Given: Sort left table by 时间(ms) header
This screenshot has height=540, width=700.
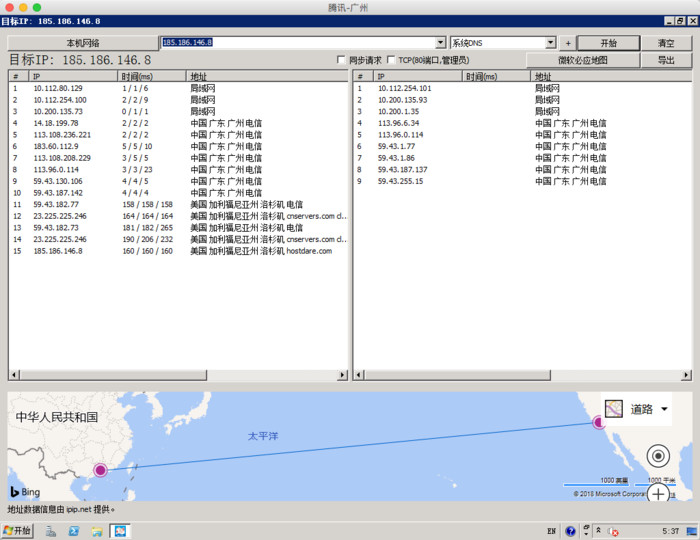Looking at the screenshot, I should [152, 76].
